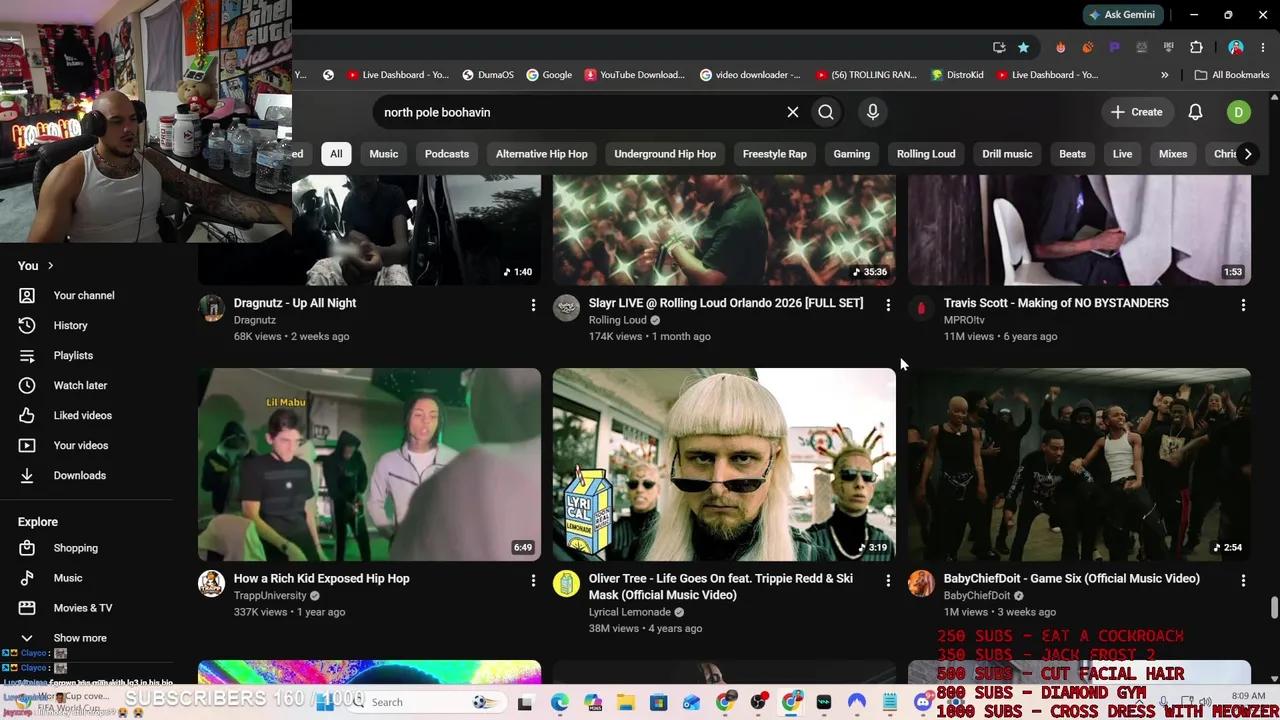Open Microsoft Store from the taskbar
This screenshot has width=1280, height=720.
tap(659, 702)
